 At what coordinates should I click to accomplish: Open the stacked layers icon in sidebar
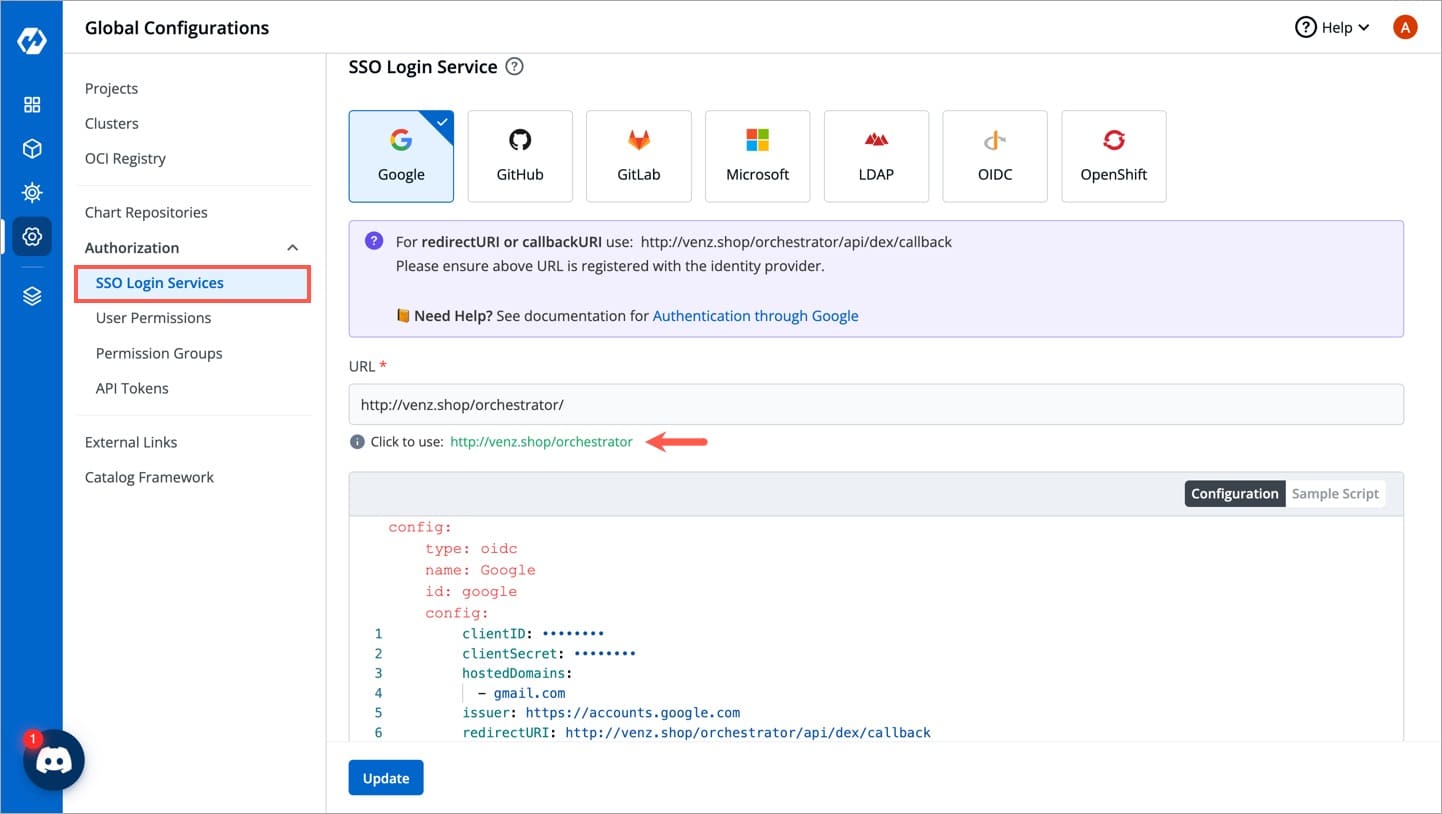pos(32,297)
